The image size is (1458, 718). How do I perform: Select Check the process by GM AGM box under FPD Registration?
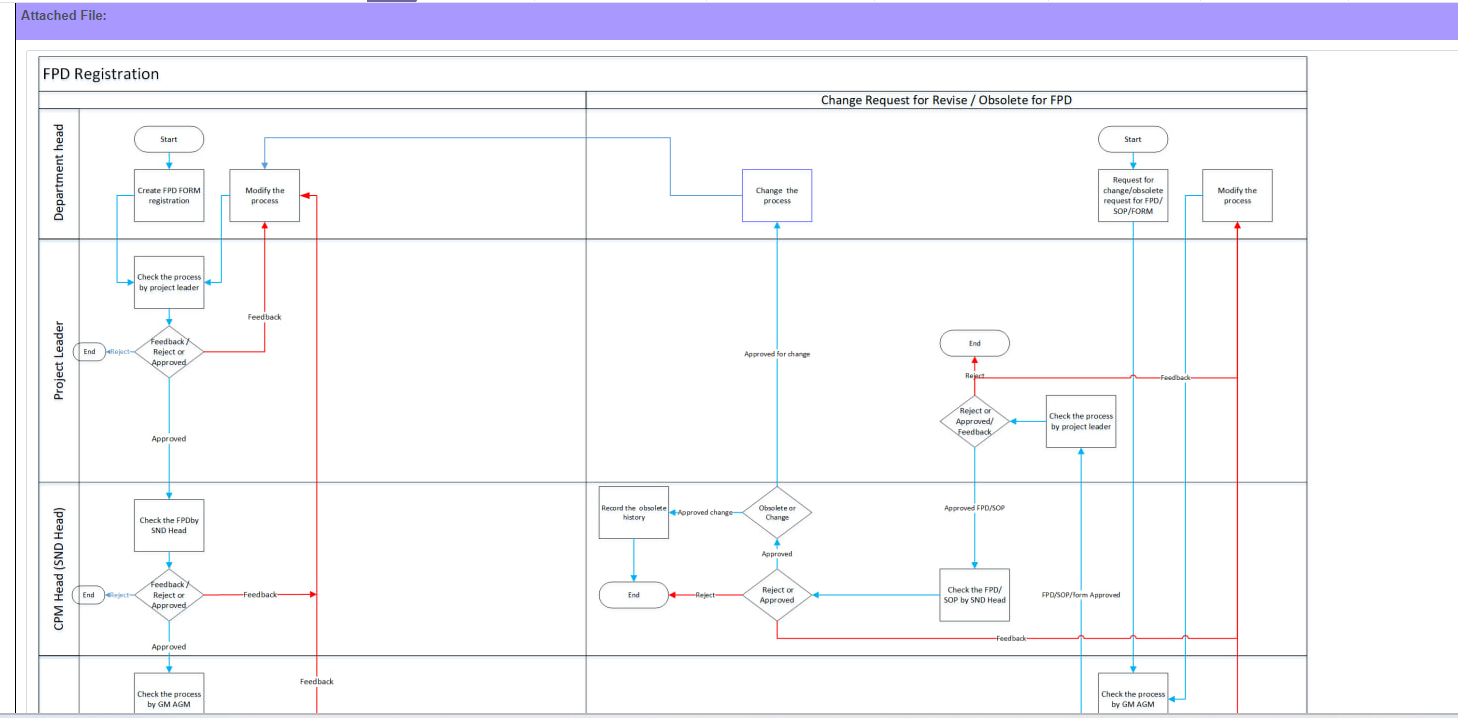point(169,695)
